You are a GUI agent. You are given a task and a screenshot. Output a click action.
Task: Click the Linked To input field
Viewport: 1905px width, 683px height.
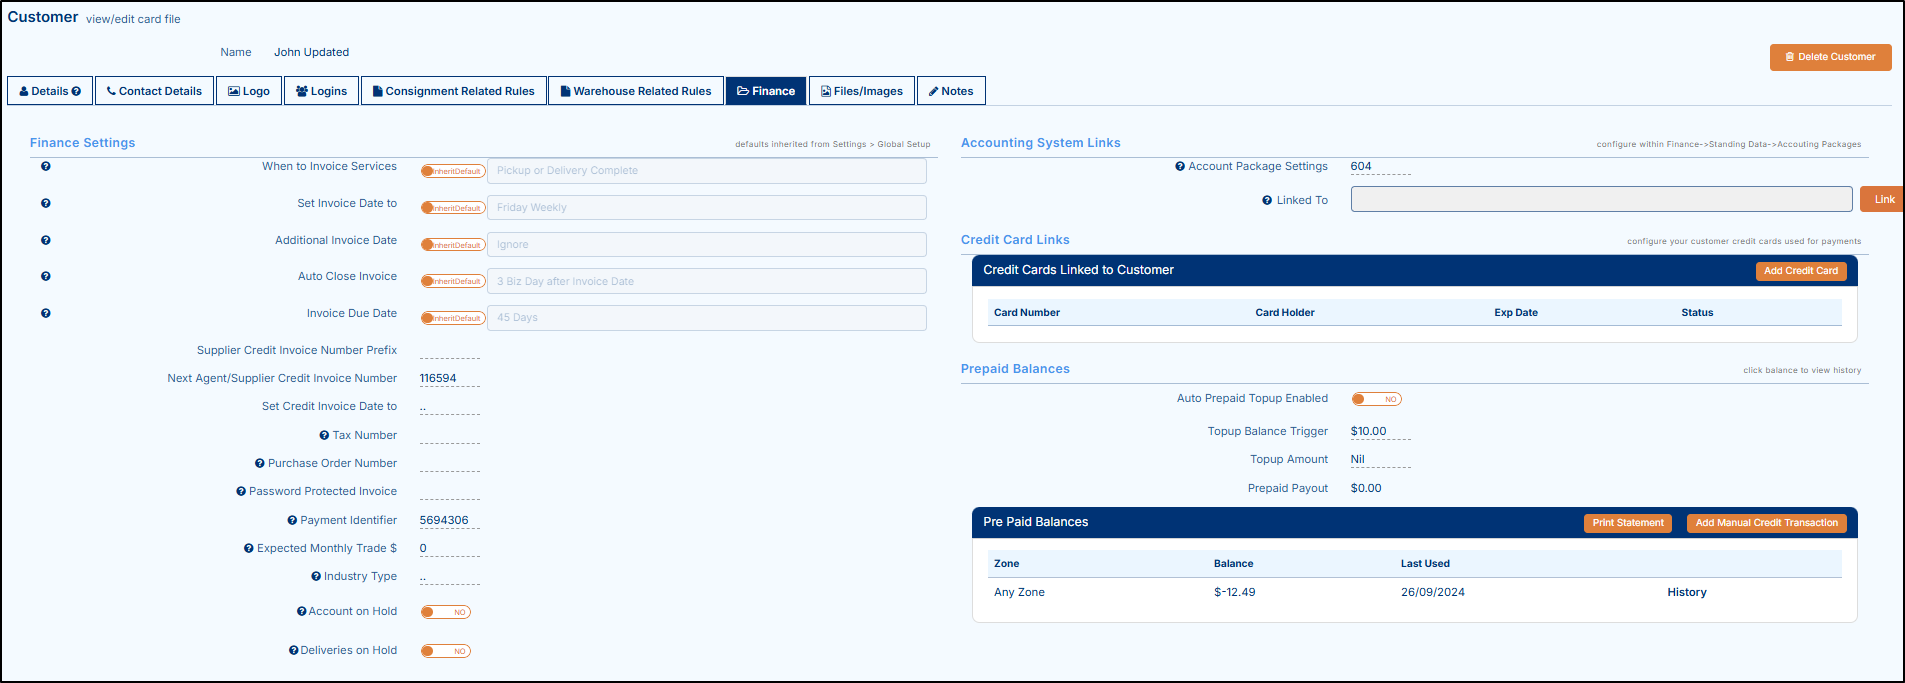pos(1600,200)
